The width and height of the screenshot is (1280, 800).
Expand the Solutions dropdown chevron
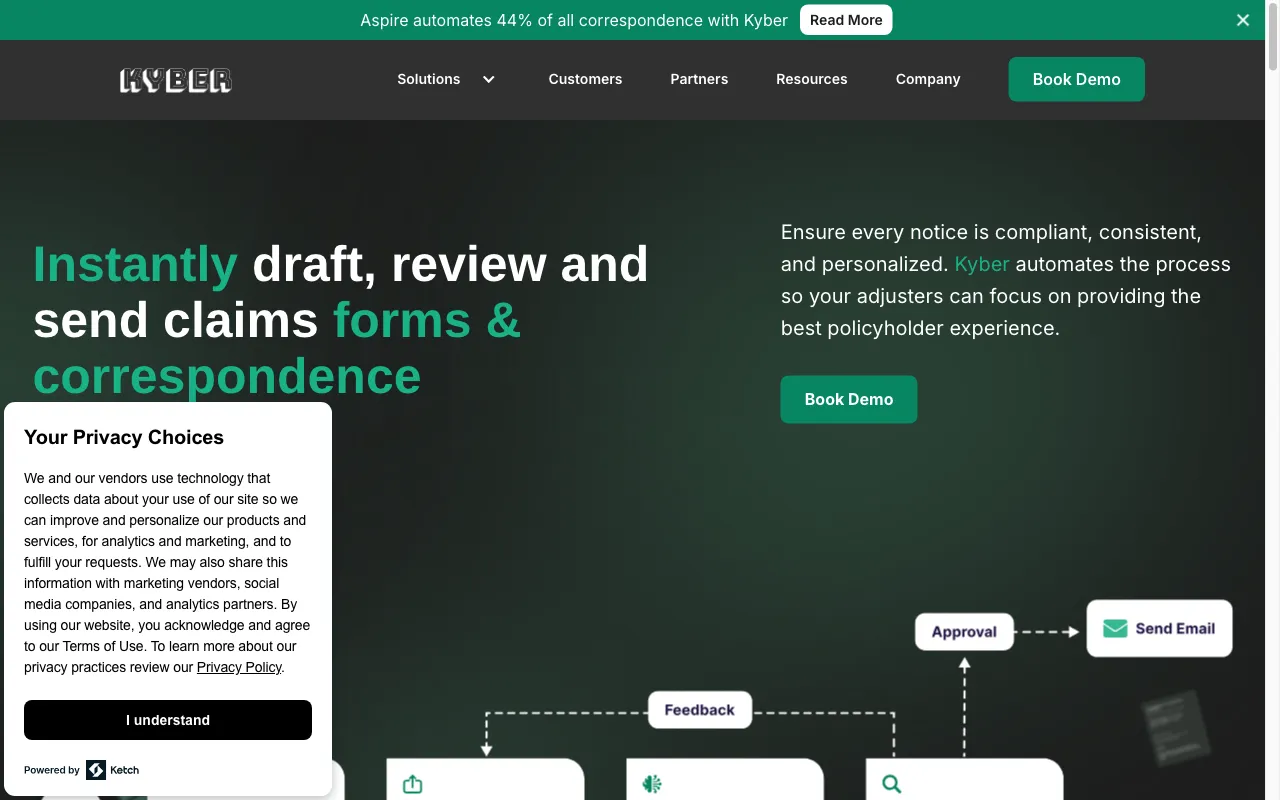[489, 79]
